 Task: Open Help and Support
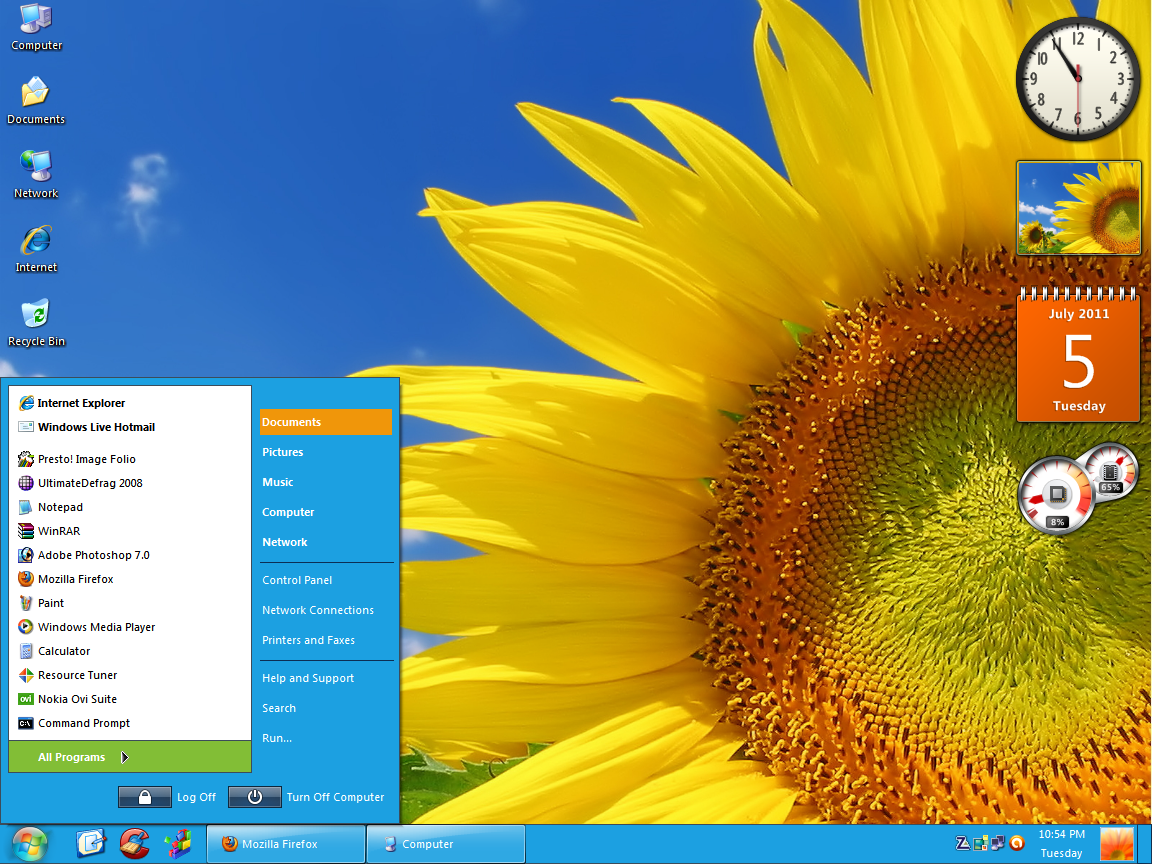tap(308, 678)
